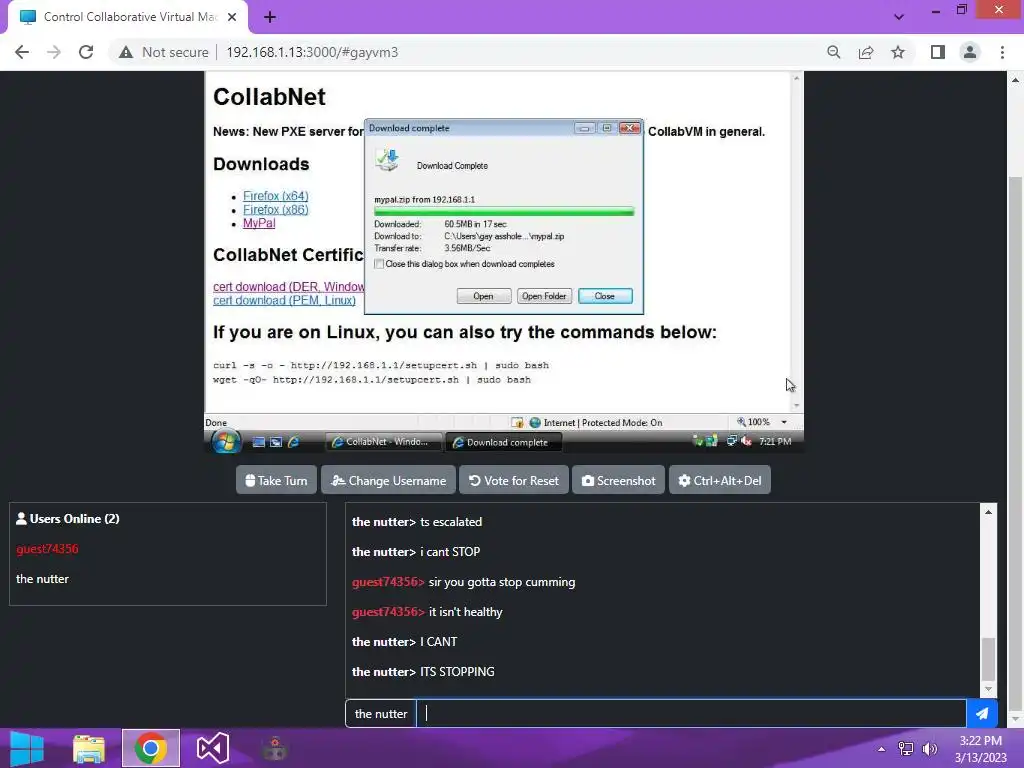This screenshot has width=1024, height=768.
Task: Send chat message with paper plane icon
Action: coord(982,714)
